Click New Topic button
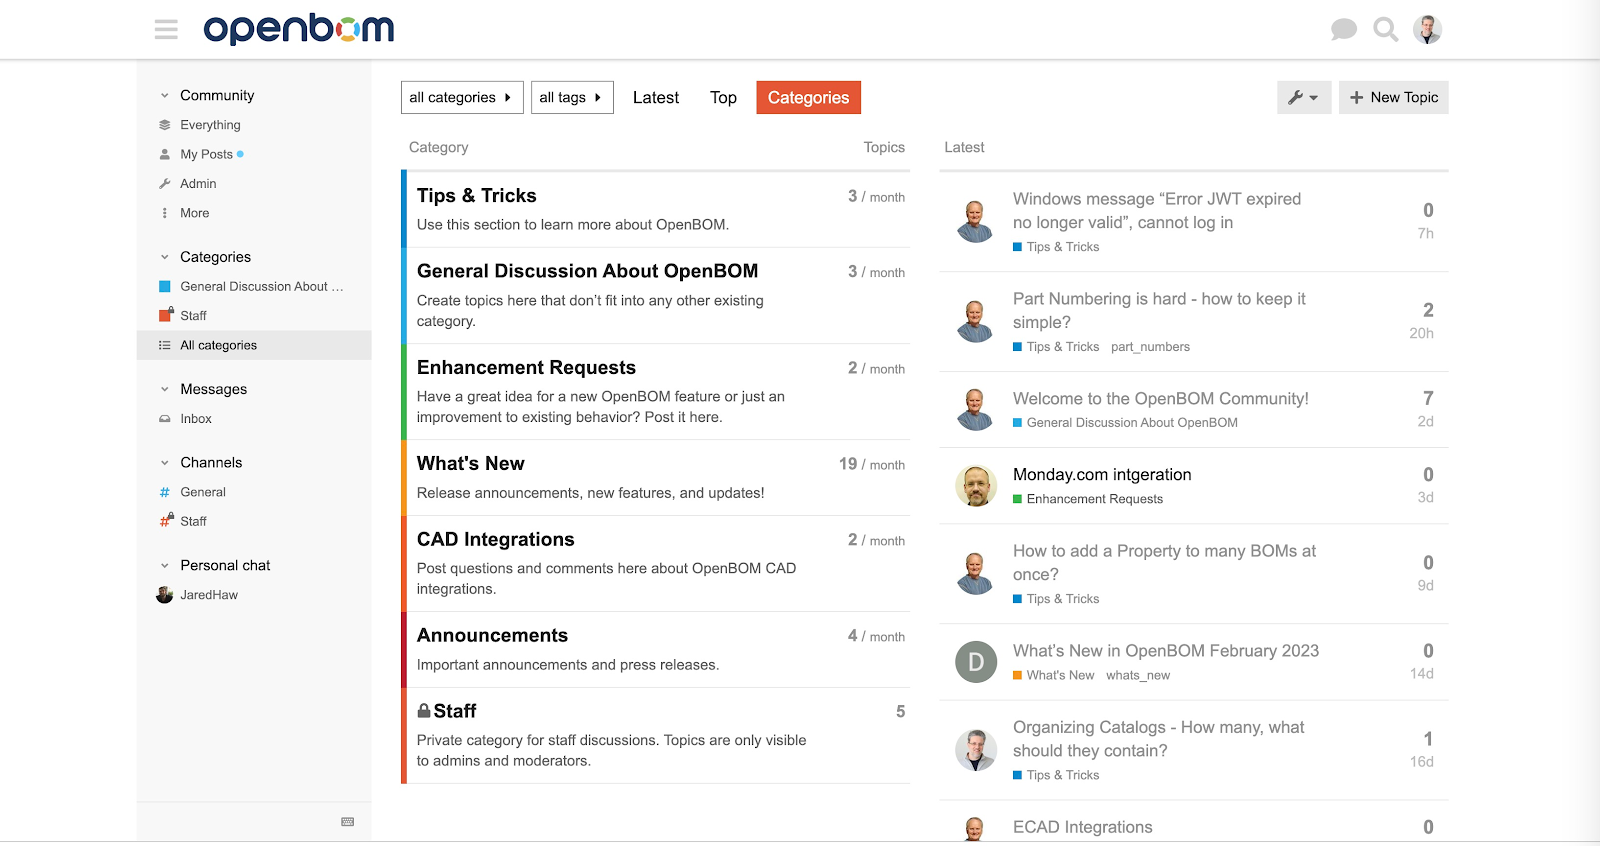 pos(1393,97)
